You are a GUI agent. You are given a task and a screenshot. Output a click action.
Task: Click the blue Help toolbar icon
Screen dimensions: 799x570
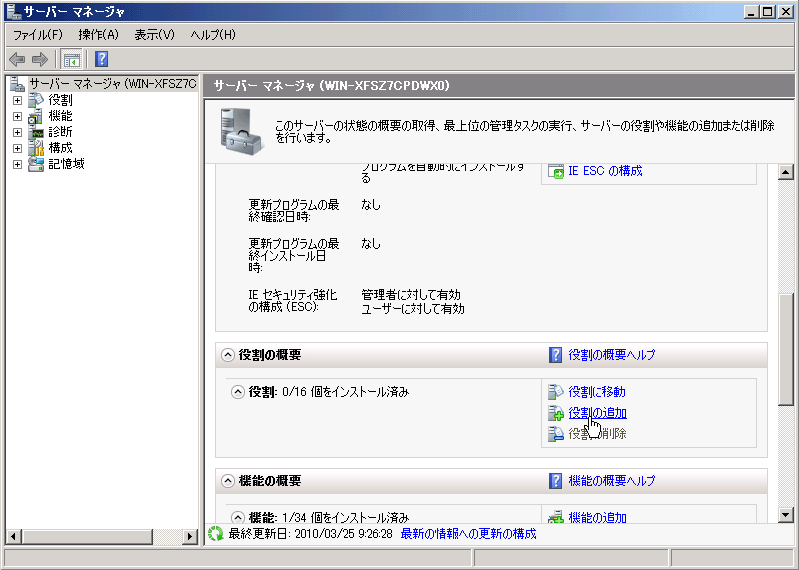coord(101,59)
